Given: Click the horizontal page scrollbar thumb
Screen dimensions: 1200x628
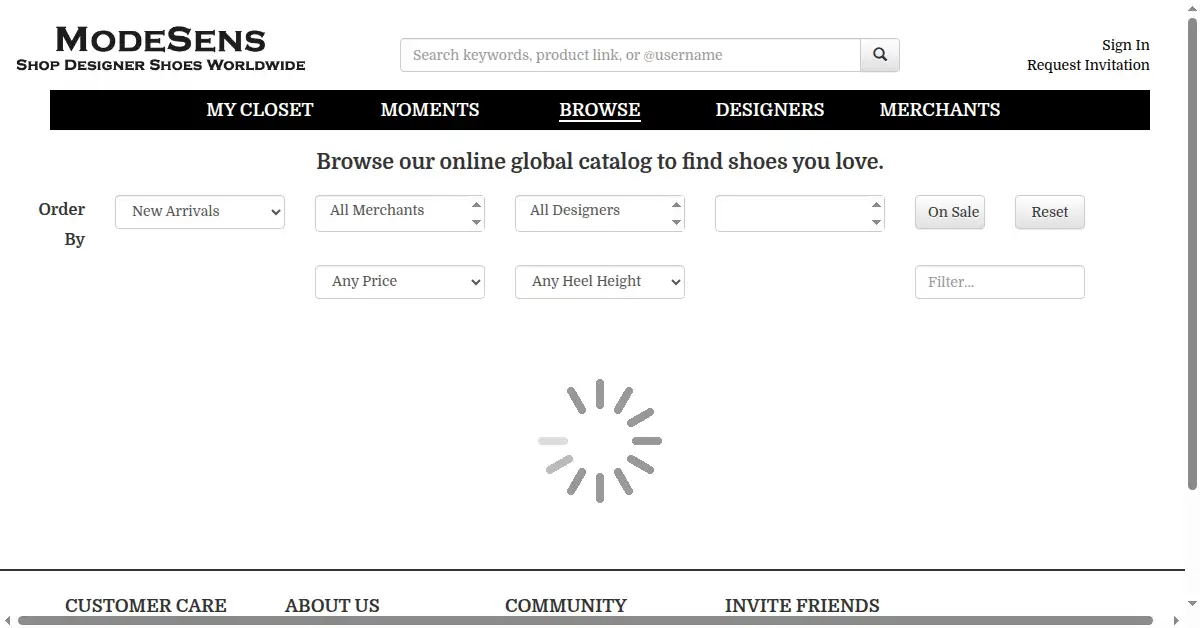Looking at the screenshot, I should [585, 621].
